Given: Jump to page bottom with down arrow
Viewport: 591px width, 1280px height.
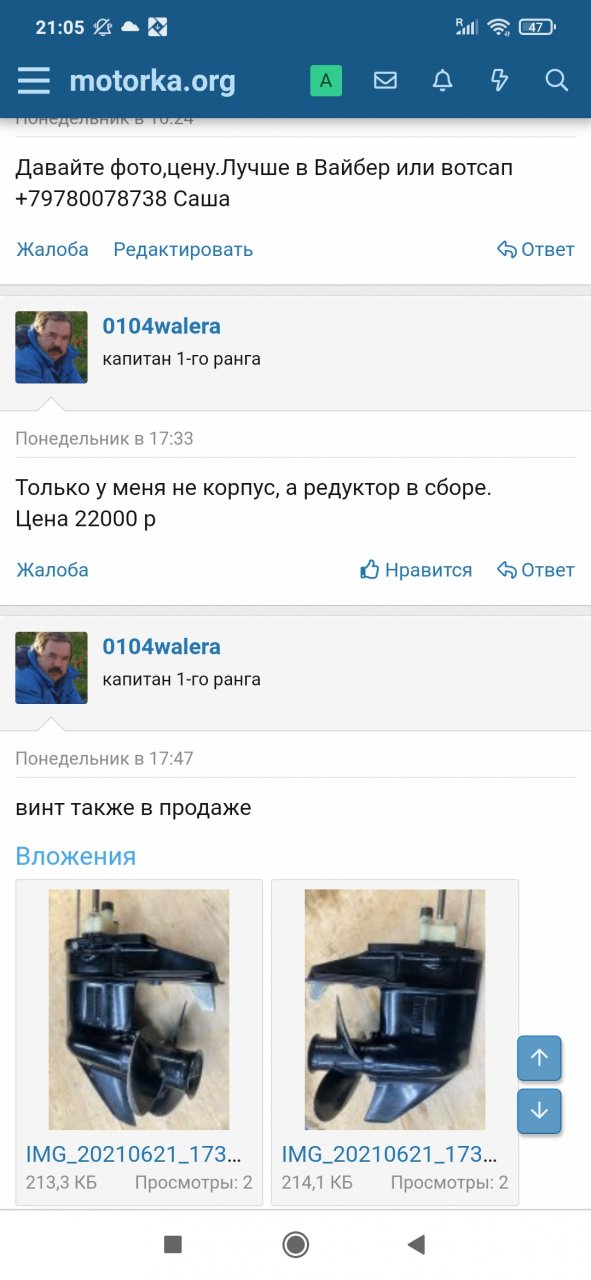Looking at the screenshot, I should tap(539, 1111).
